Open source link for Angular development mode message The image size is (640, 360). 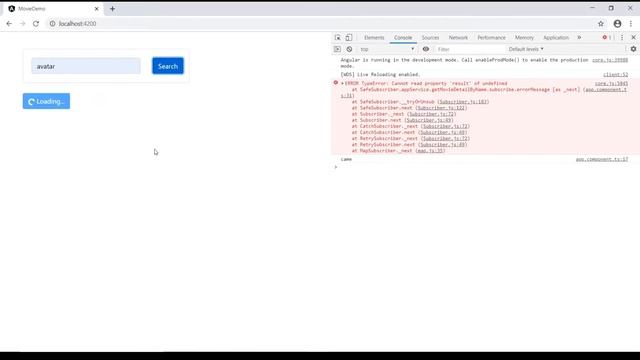pos(610,60)
